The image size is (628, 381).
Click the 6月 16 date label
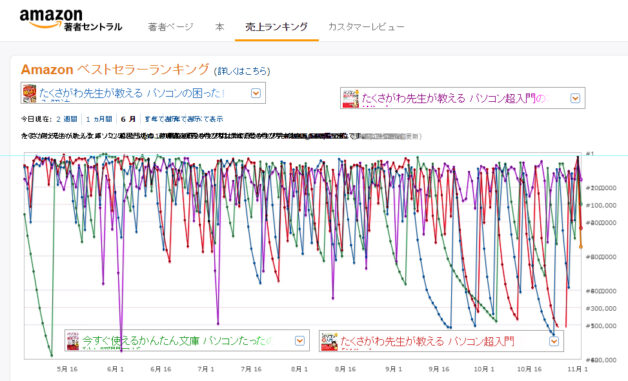coord(161,369)
